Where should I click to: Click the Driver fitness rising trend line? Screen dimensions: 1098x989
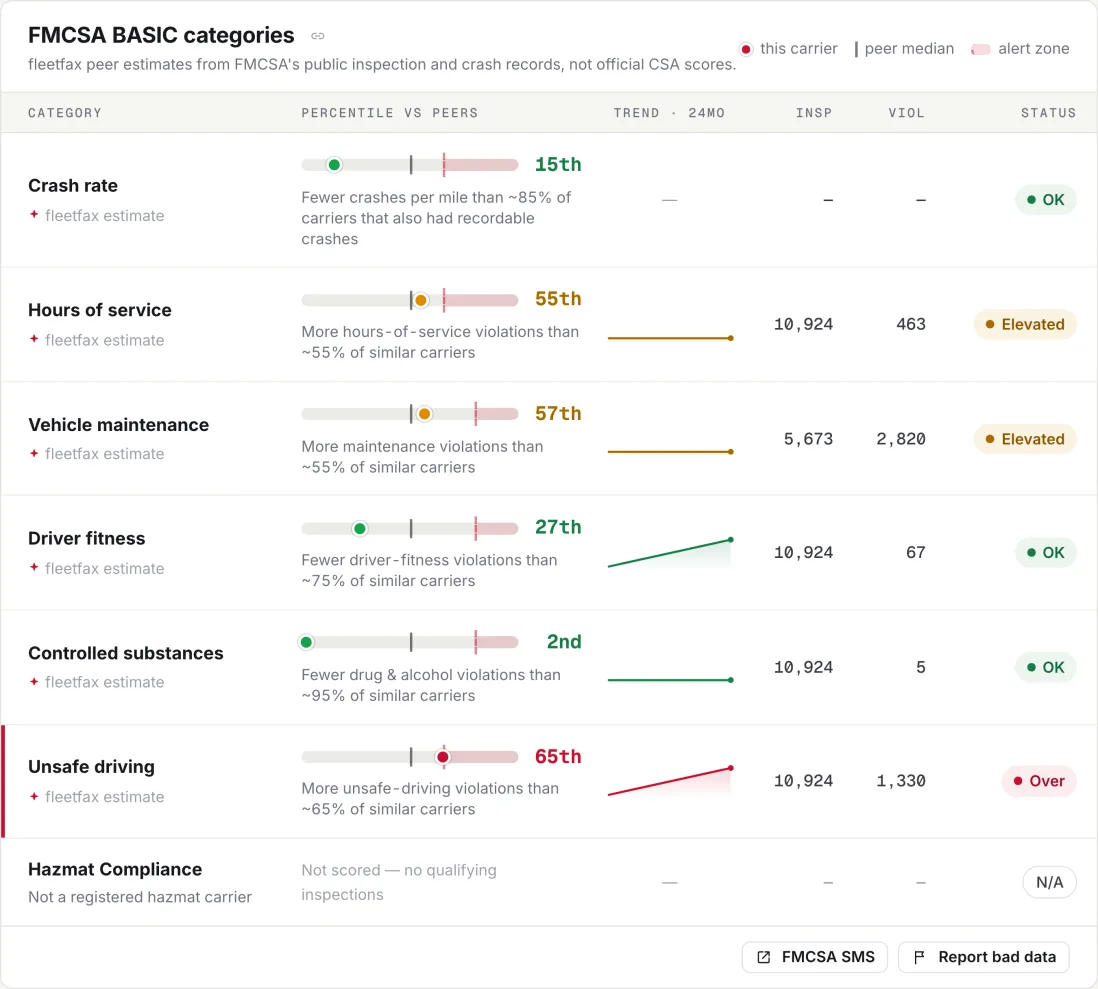pyautogui.click(x=670, y=553)
